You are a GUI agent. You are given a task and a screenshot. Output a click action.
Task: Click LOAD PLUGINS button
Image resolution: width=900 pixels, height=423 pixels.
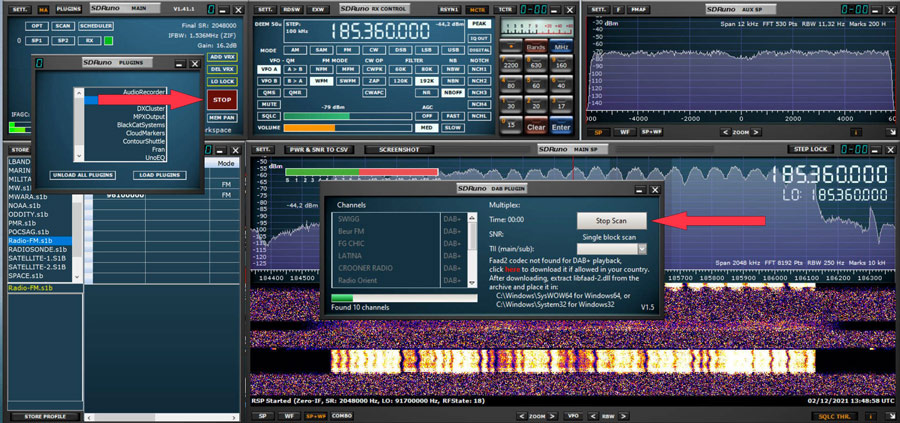(x=160, y=175)
